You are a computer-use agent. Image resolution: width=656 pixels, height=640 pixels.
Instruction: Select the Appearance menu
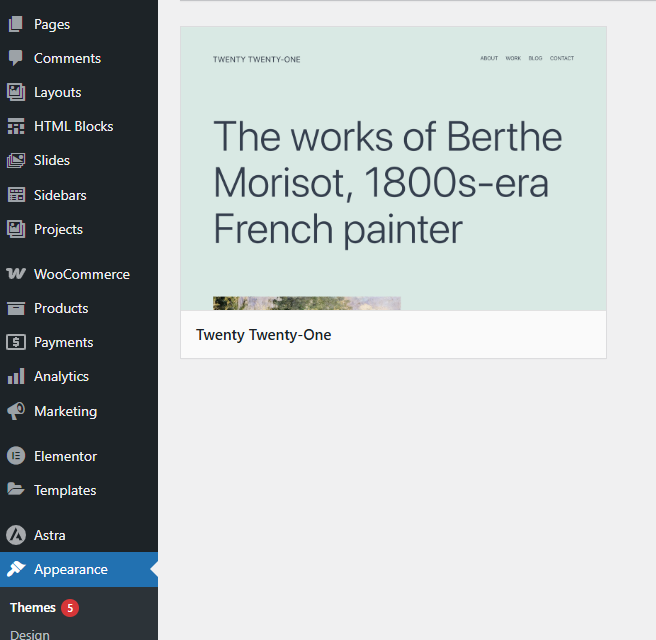point(70,569)
